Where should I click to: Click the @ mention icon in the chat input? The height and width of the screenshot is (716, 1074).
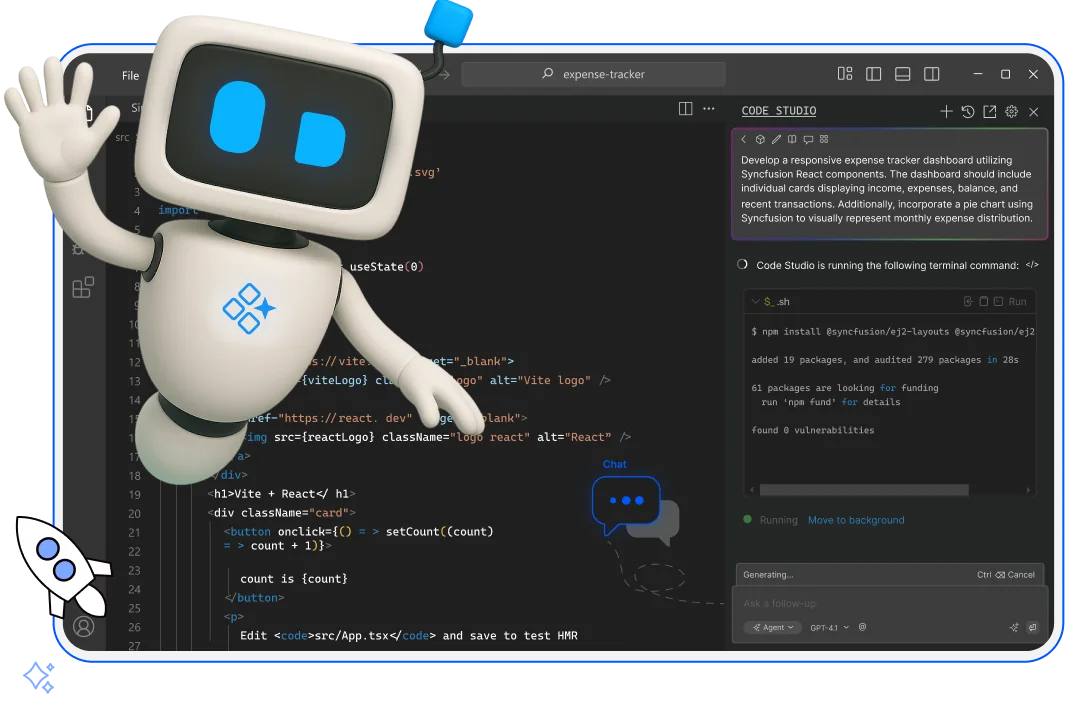(x=862, y=627)
